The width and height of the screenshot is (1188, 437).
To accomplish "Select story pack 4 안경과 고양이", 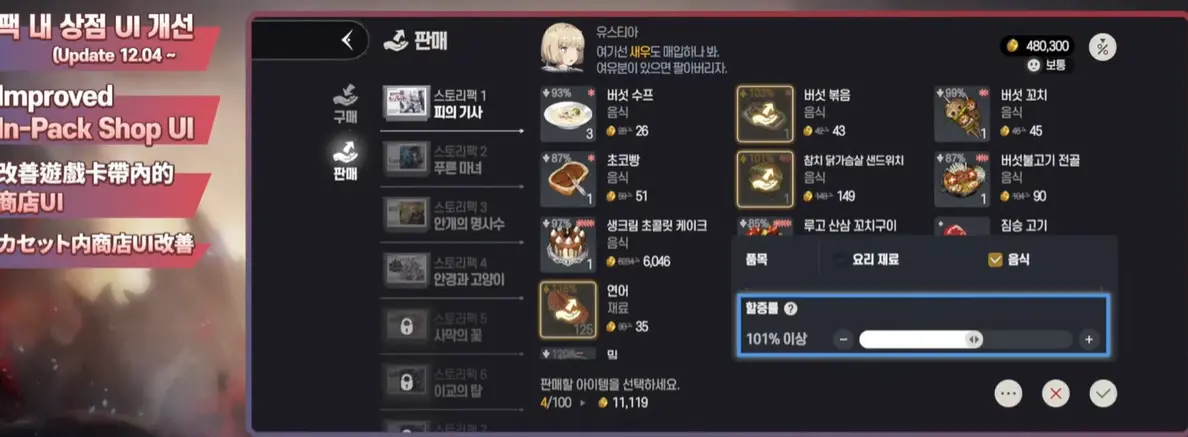I will [452, 271].
